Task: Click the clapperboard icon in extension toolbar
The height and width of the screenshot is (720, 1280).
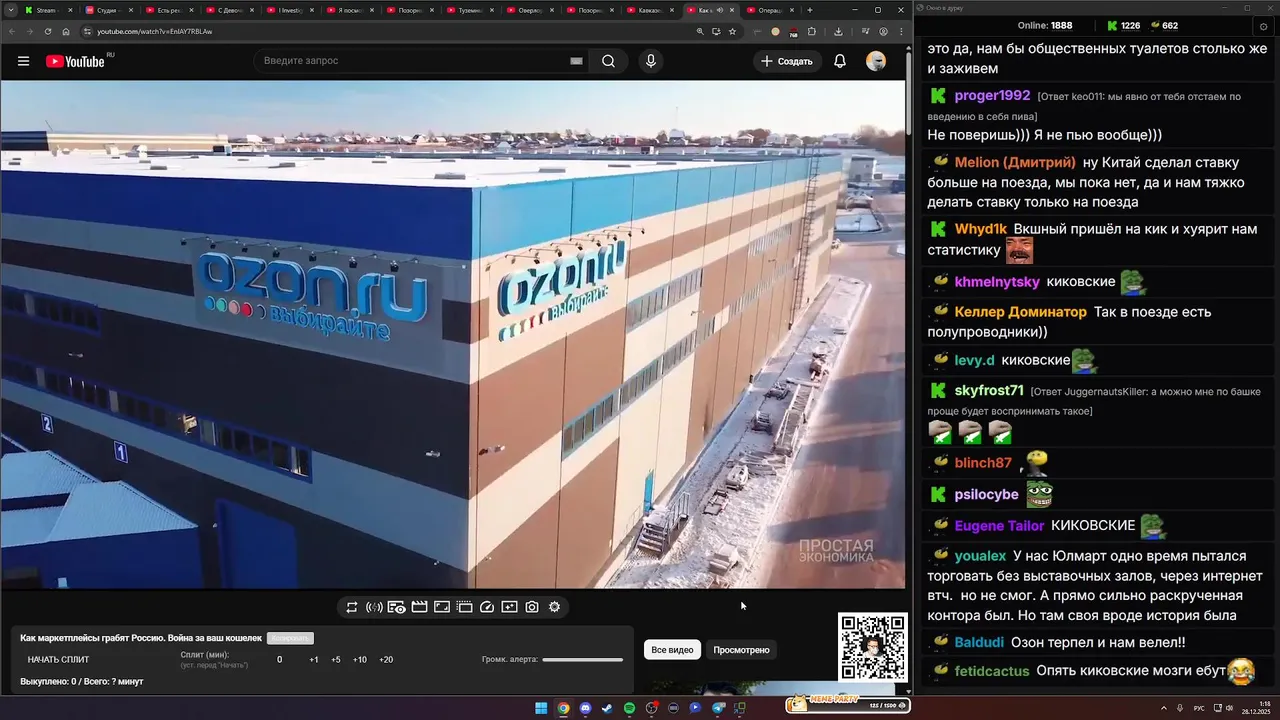Action: pos(419,607)
